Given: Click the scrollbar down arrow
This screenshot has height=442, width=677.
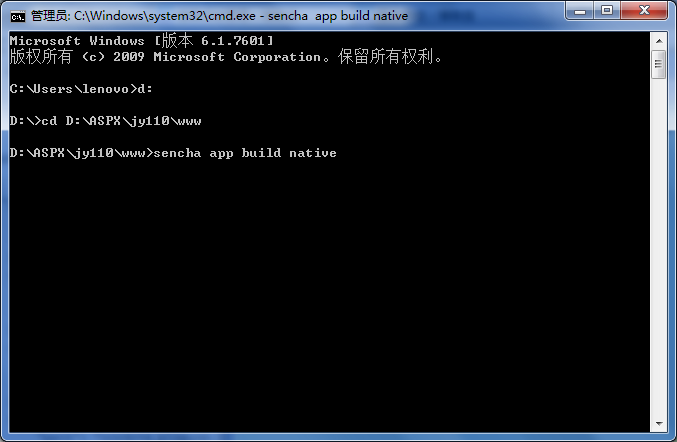Looking at the screenshot, I should click(x=659, y=424).
